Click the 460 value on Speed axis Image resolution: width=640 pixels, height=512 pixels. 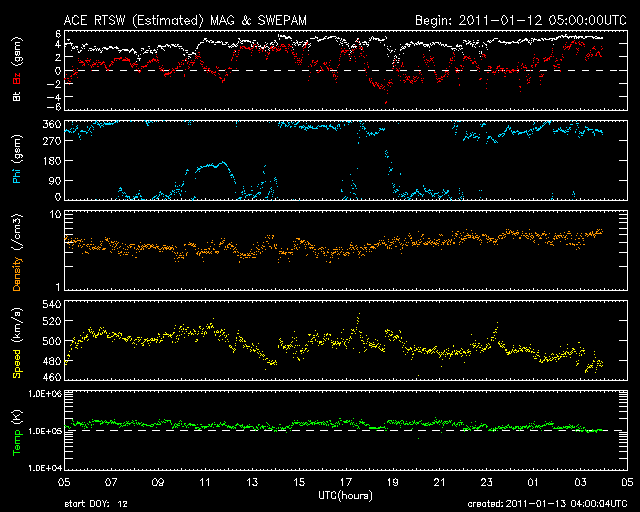pyautogui.click(x=52, y=377)
